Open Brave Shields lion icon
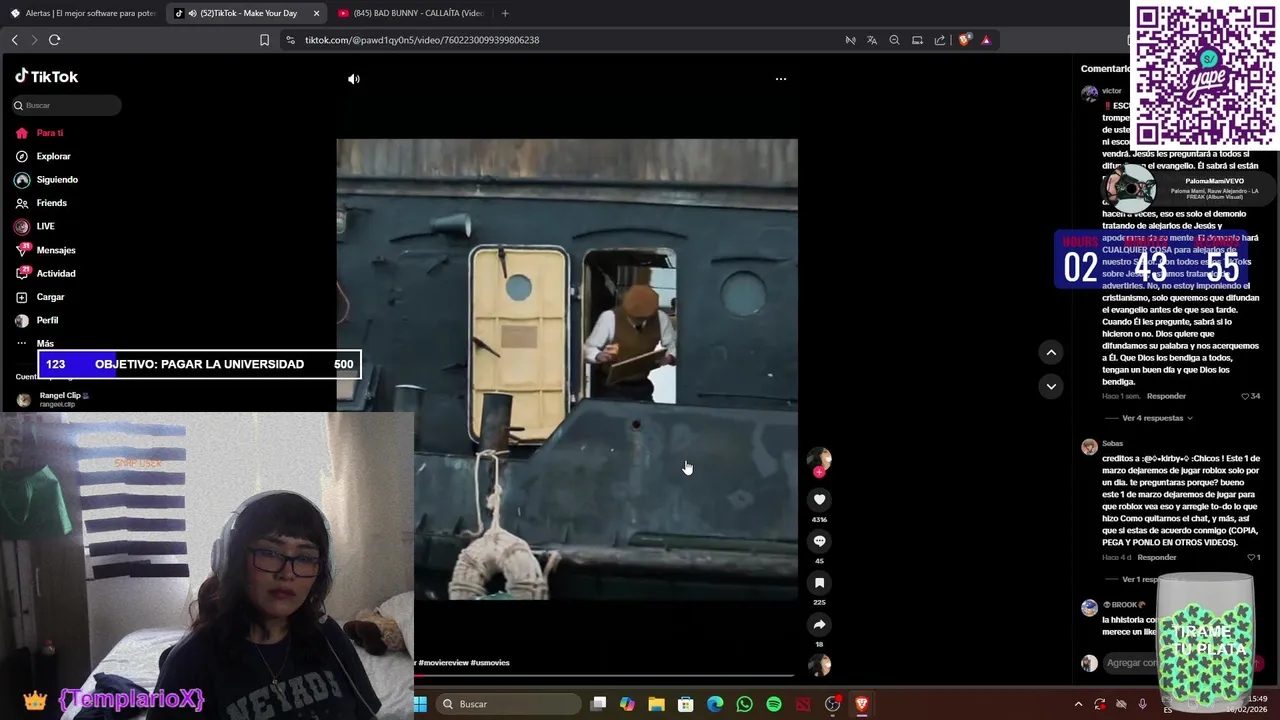1280x720 pixels. (964, 40)
